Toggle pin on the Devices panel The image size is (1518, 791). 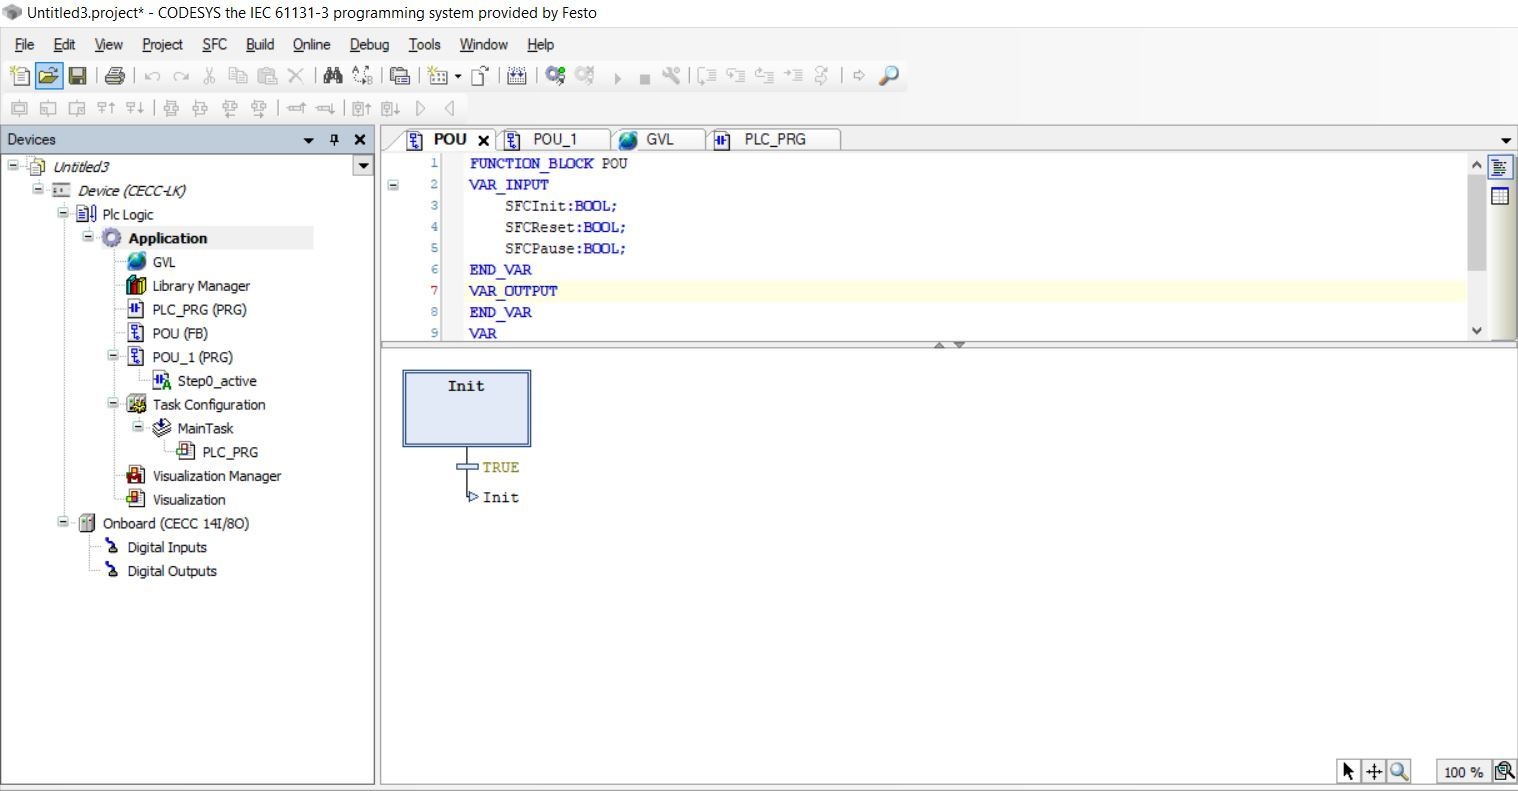334,140
